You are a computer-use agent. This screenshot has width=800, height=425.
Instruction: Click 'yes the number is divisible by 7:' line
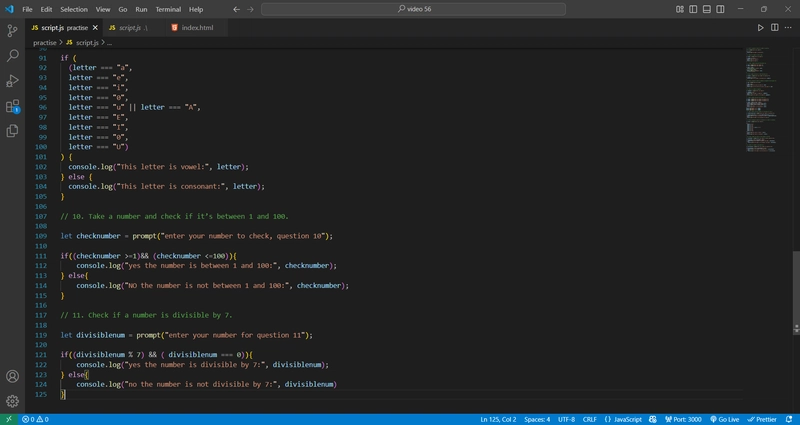(x=203, y=365)
